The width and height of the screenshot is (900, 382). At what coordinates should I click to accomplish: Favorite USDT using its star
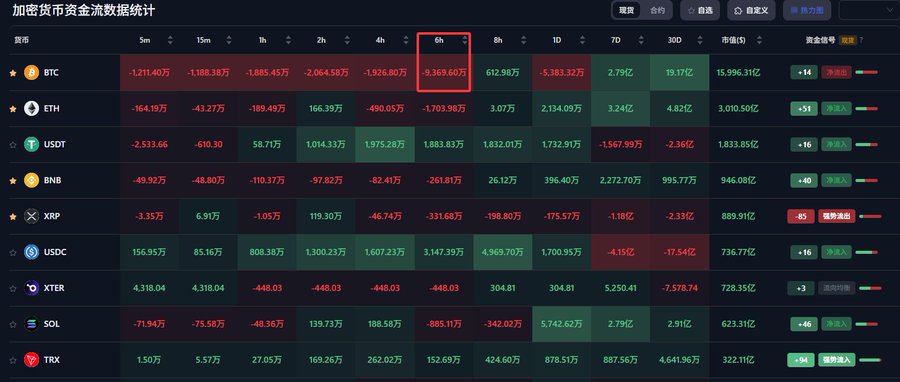(13, 145)
